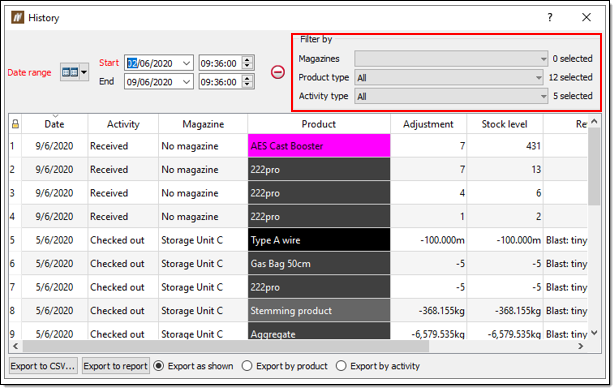Screen dimensions: 616x391
Task: Click the magenta AES Cast Booster cell
Action: click(319, 146)
